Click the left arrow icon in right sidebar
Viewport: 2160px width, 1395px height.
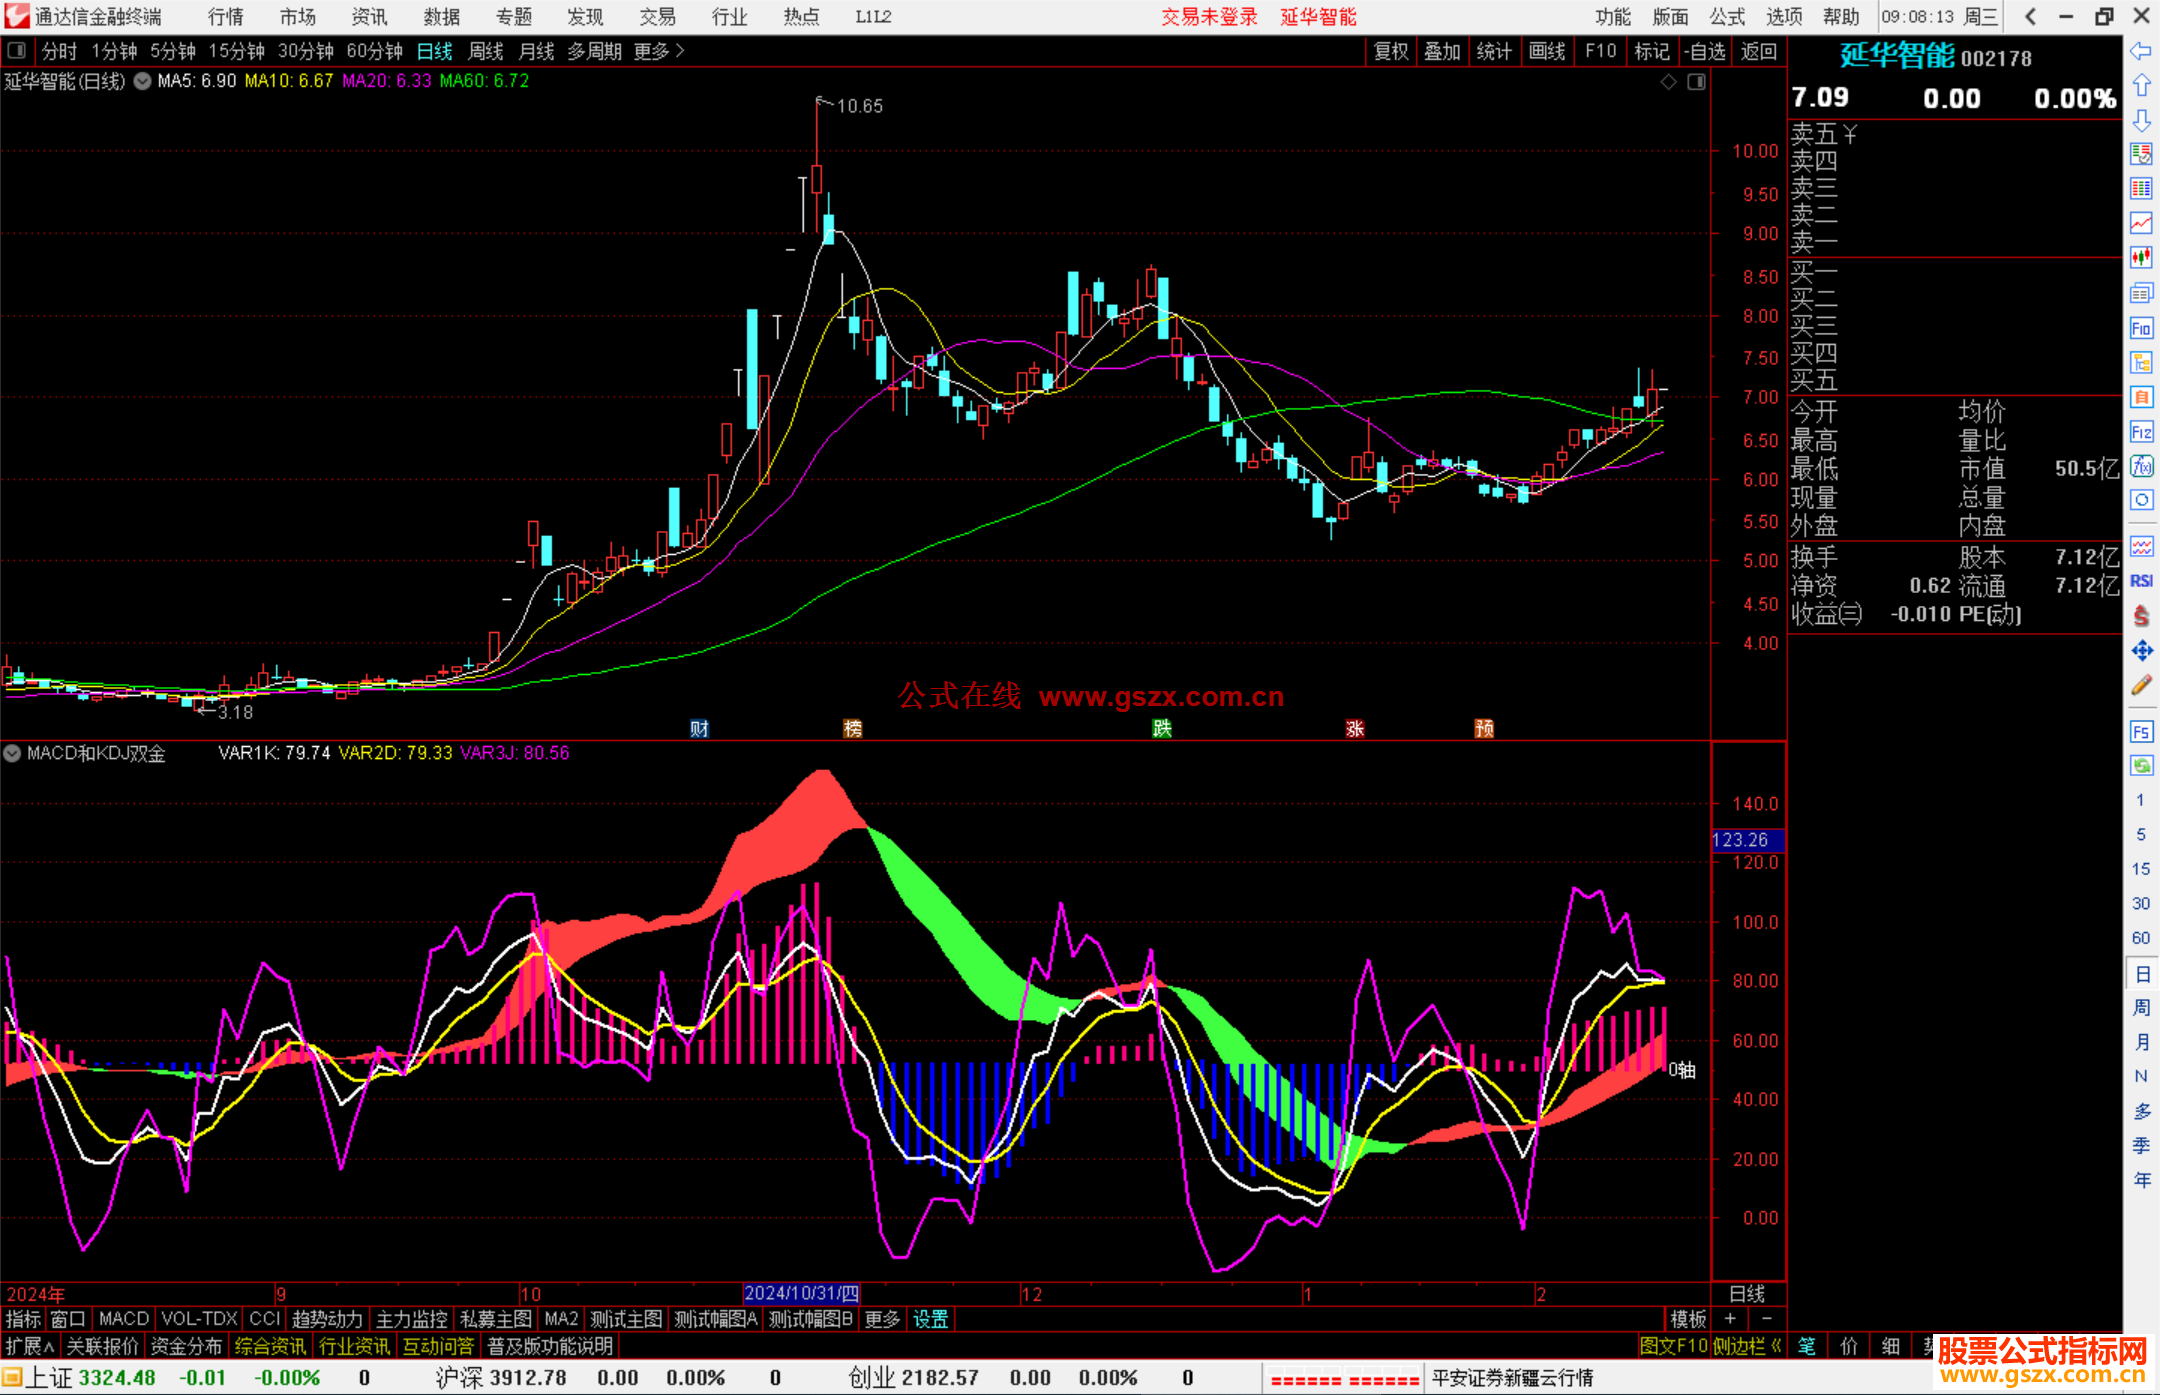pyautogui.click(x=2141, y=50)
